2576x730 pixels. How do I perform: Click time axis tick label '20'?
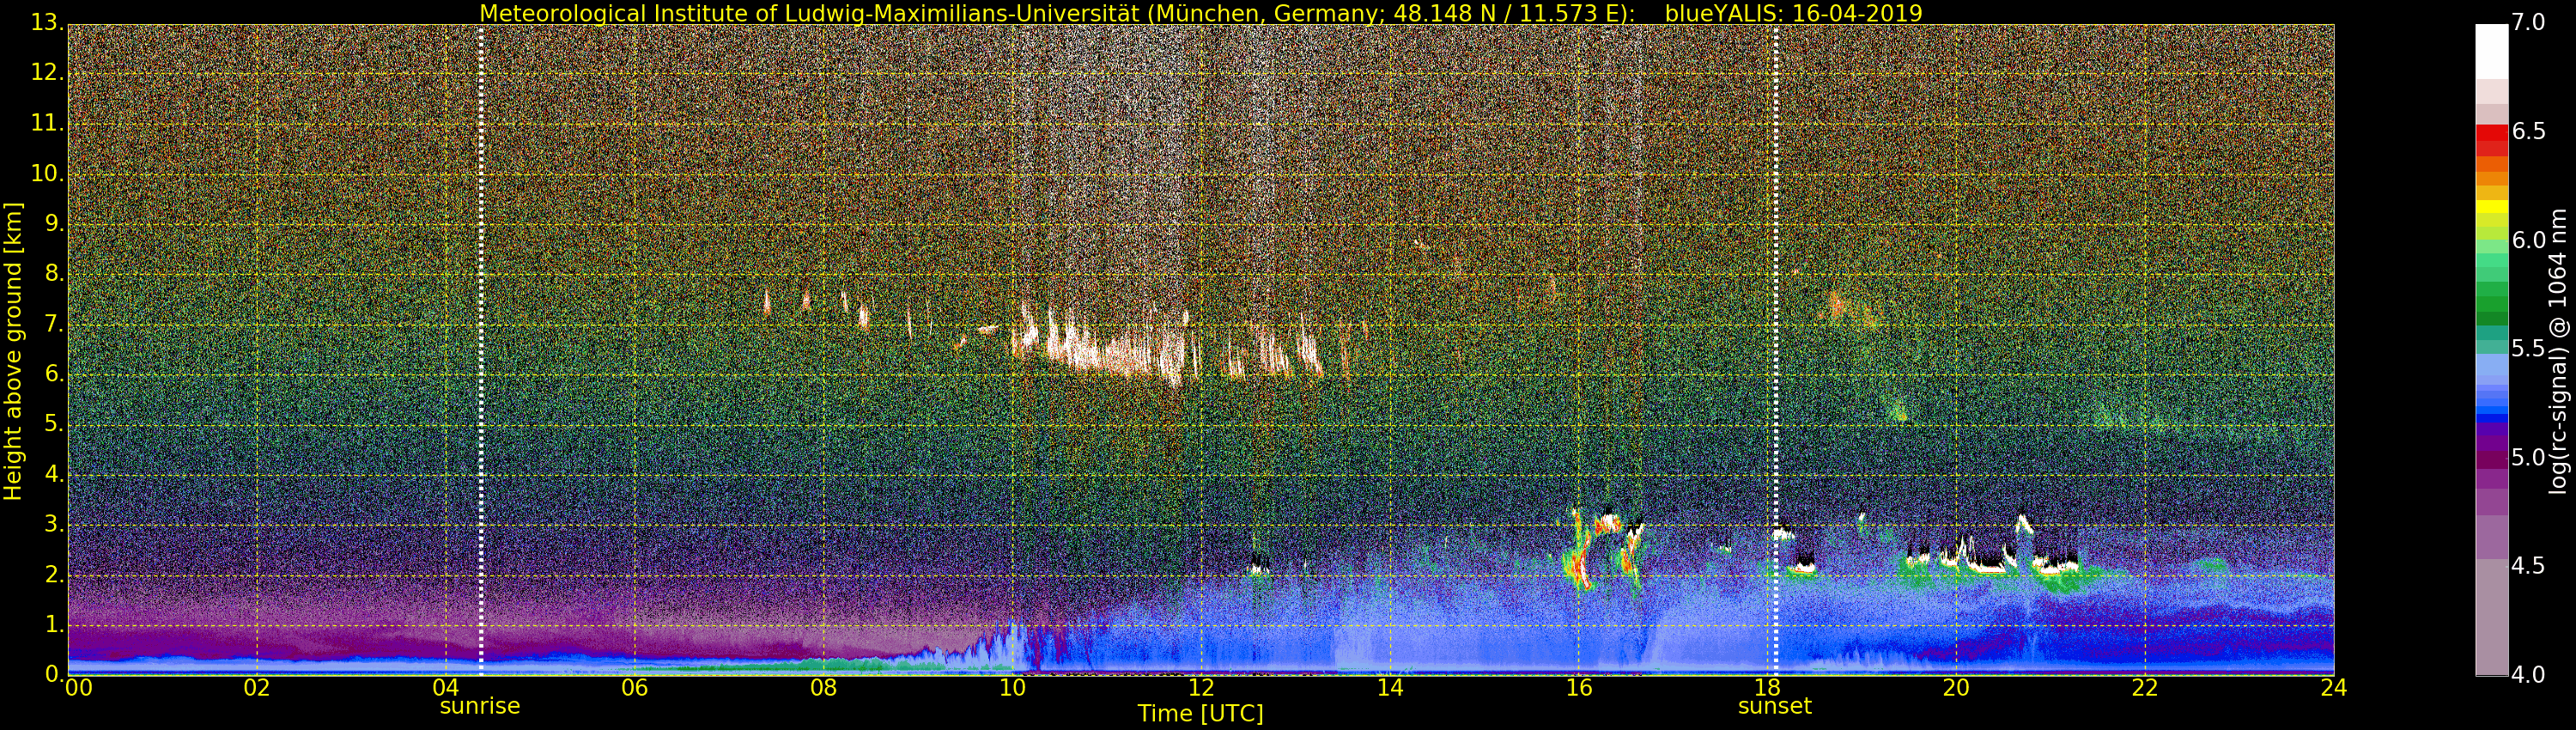[x=1956, y=688]
